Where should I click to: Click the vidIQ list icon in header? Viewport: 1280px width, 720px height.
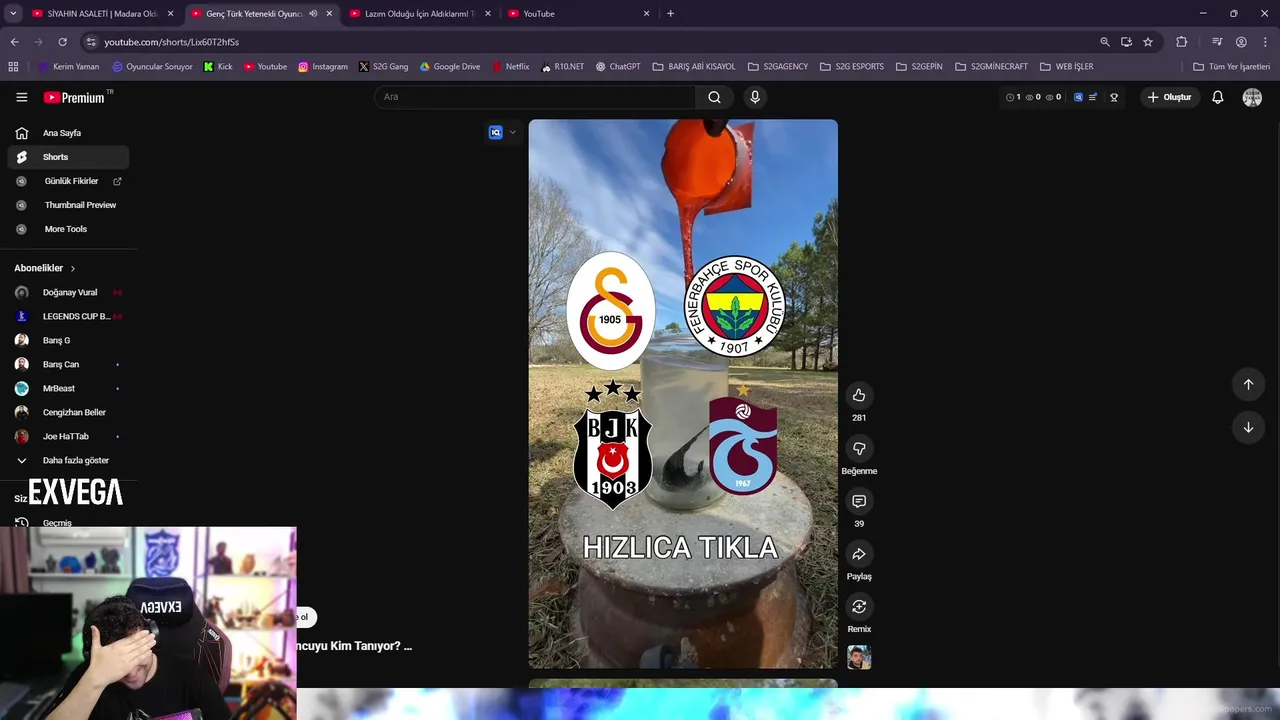click(1093, 97)
